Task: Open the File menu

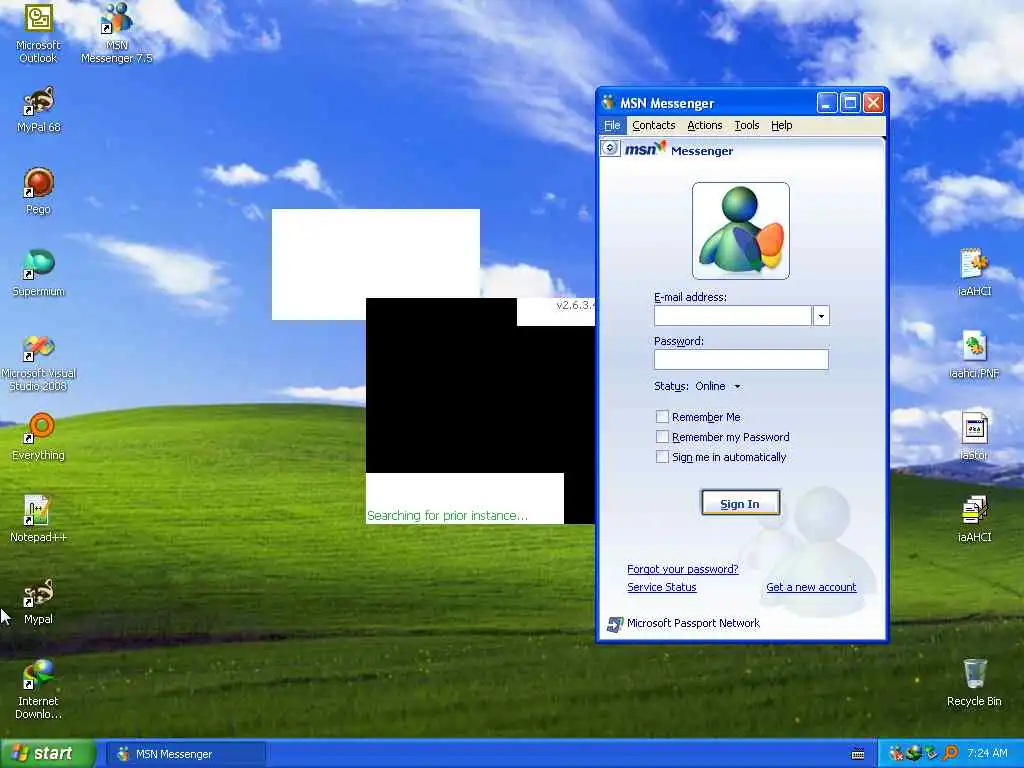Action: pyautogui.click(x=612, y=125)
